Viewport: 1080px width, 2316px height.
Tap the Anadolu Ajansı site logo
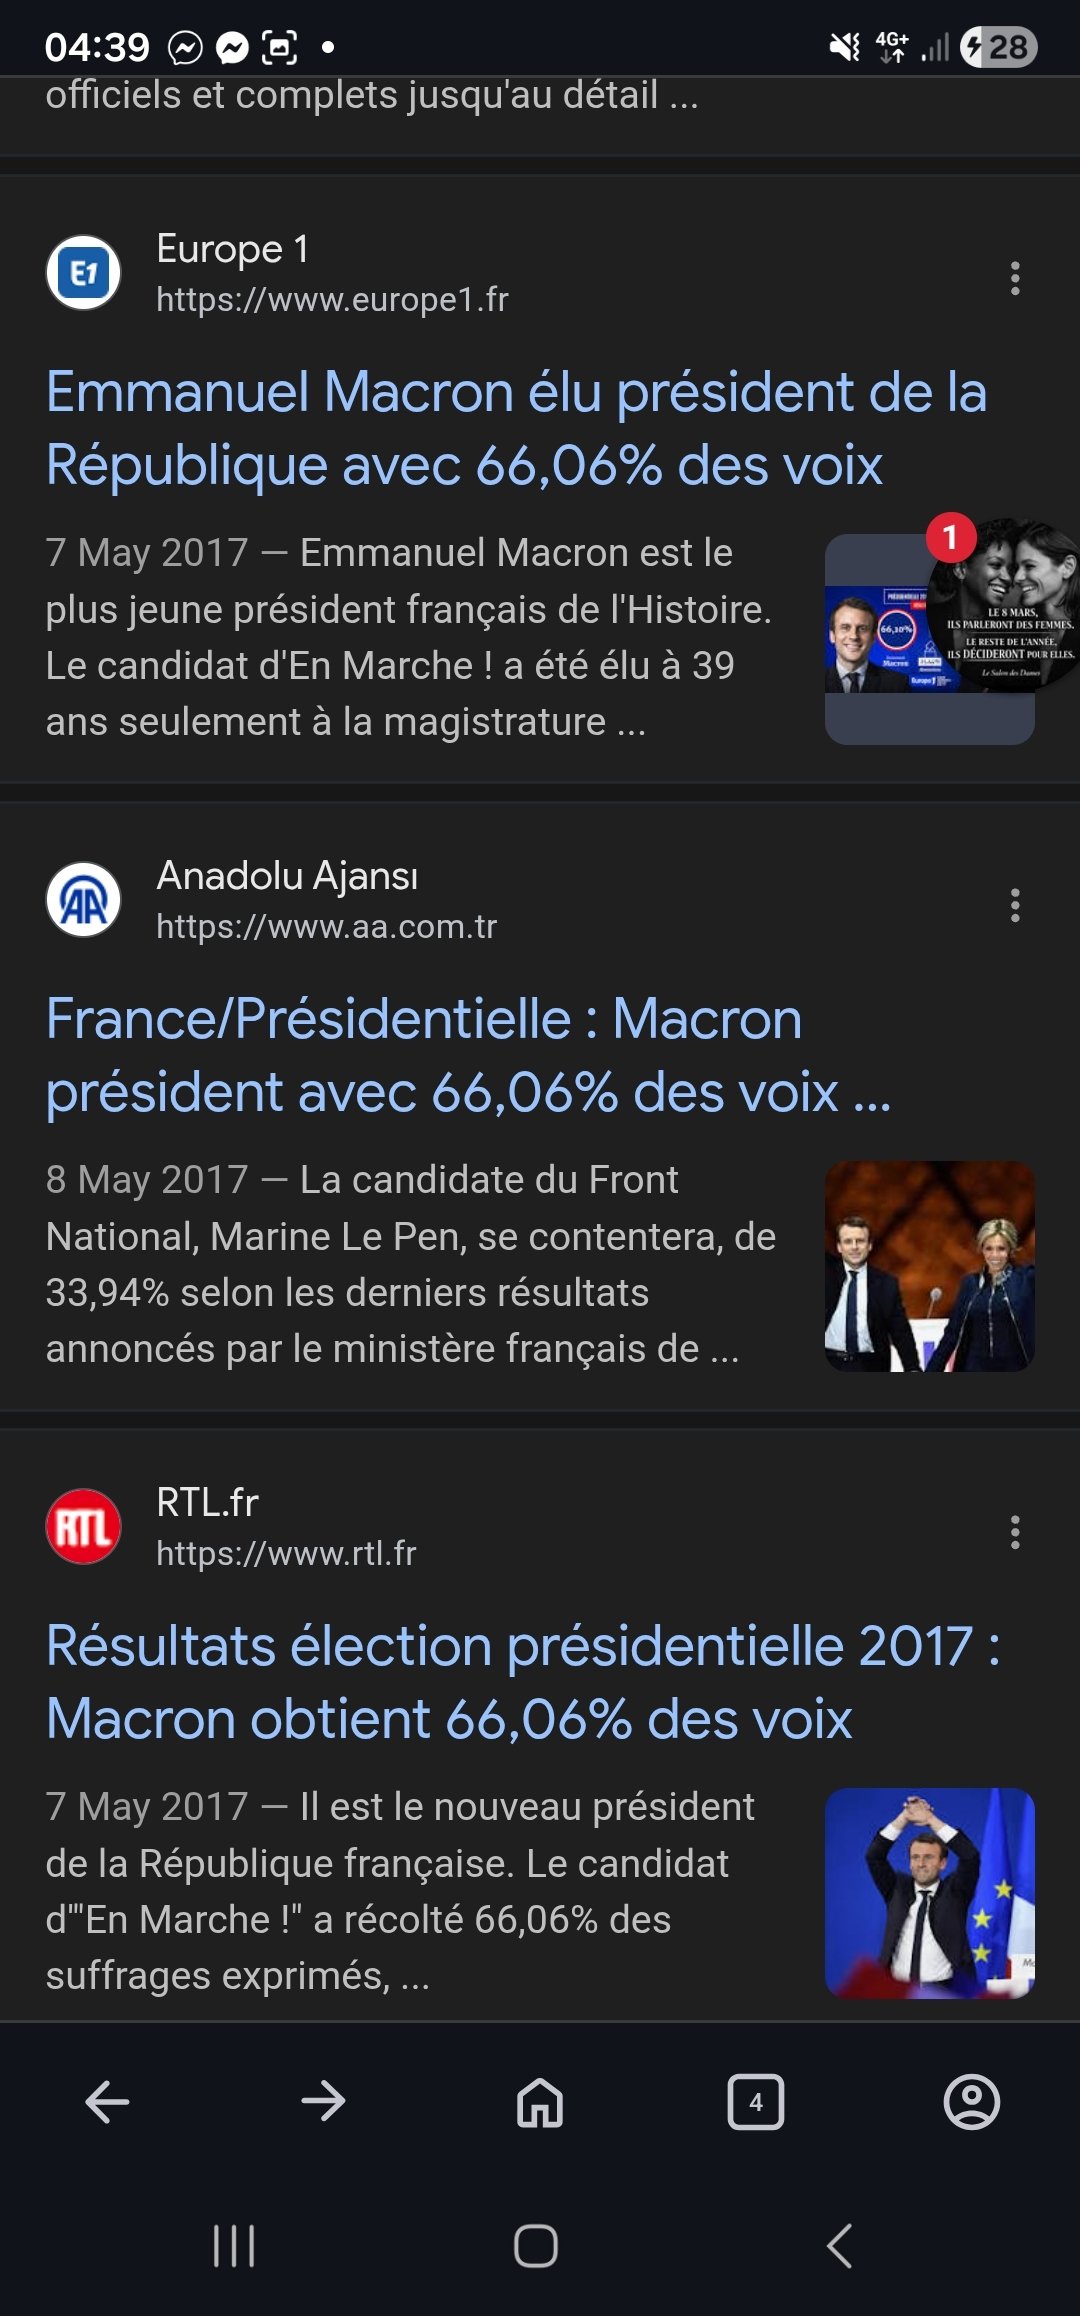(84, 900)
